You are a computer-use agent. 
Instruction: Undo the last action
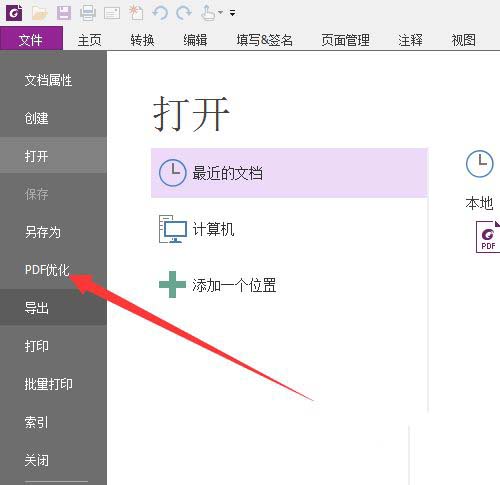160,13
